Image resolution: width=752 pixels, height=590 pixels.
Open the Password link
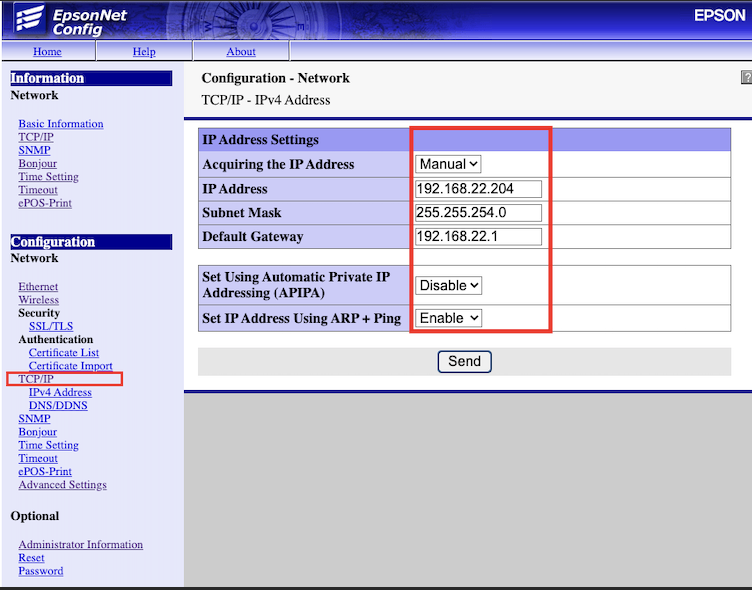click(41, 571)
